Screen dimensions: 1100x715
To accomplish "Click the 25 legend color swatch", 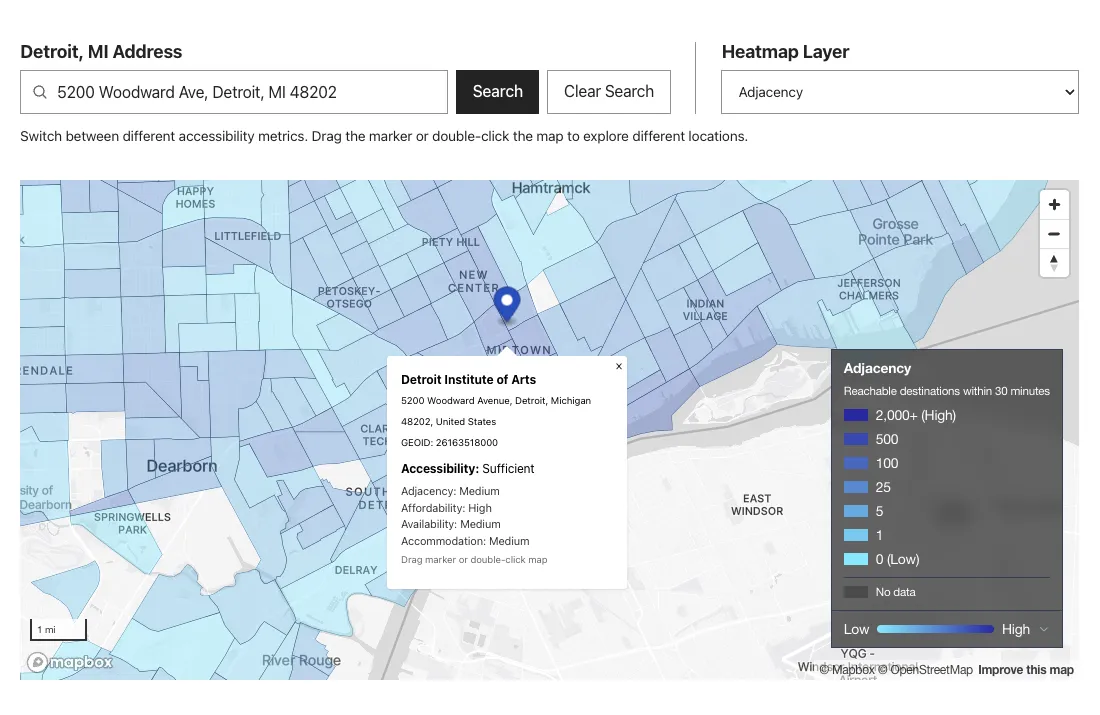I will pyautogui.click(x=855, y=487).
